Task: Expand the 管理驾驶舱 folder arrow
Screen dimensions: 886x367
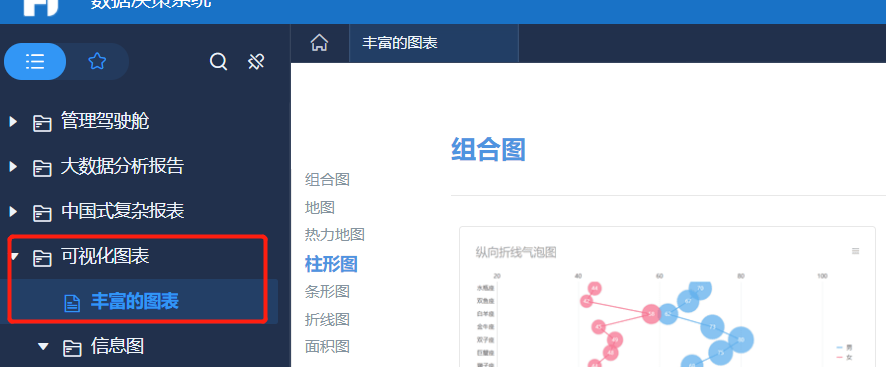Action: (14, 121)
